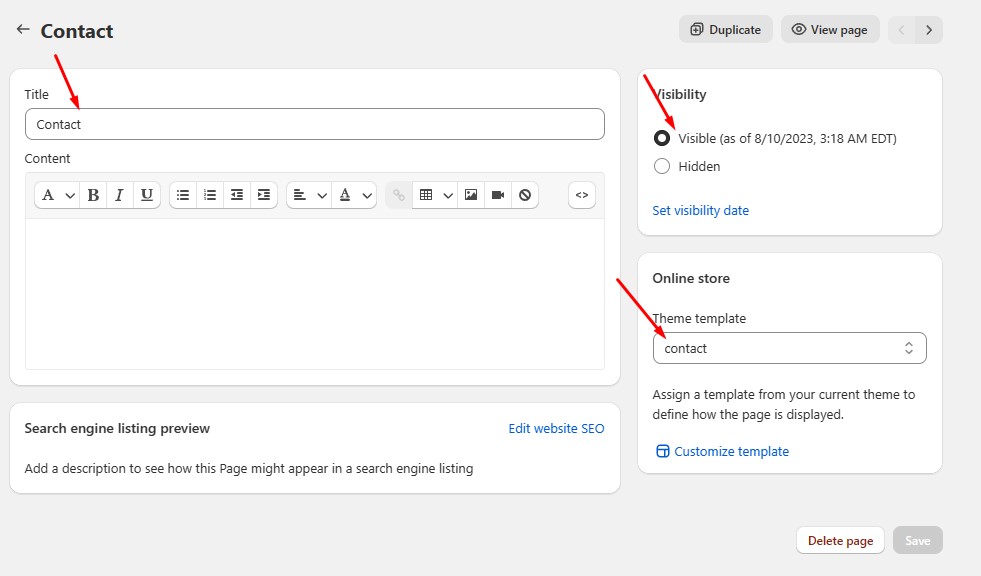981x576 pixels.
Task: Insert a bulleted list
Action: point(183,195)
